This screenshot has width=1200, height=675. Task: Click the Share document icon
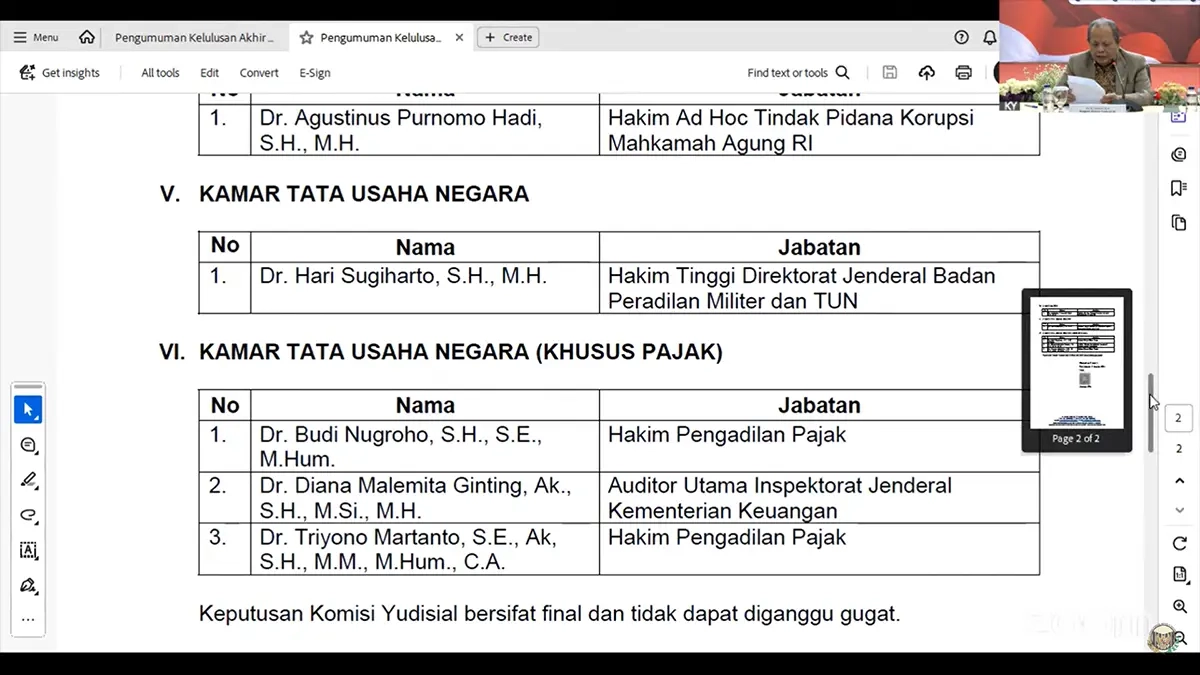pyautogui.click(x=926, y=72)
